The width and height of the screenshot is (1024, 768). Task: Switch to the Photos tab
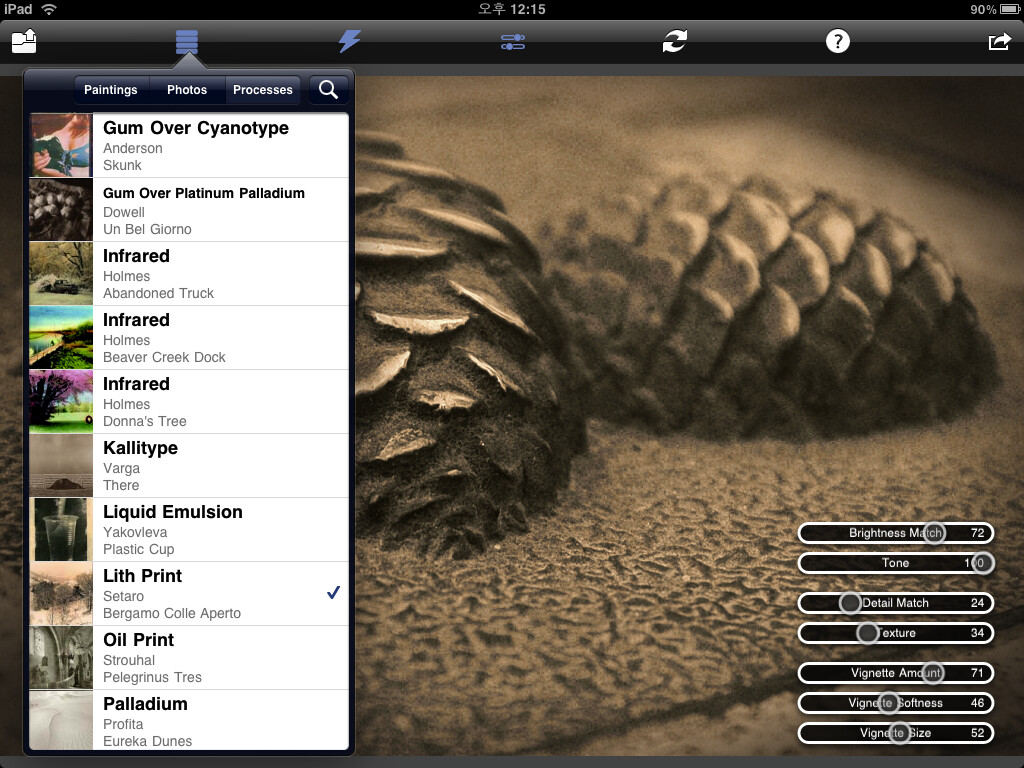tap(187, 89)
